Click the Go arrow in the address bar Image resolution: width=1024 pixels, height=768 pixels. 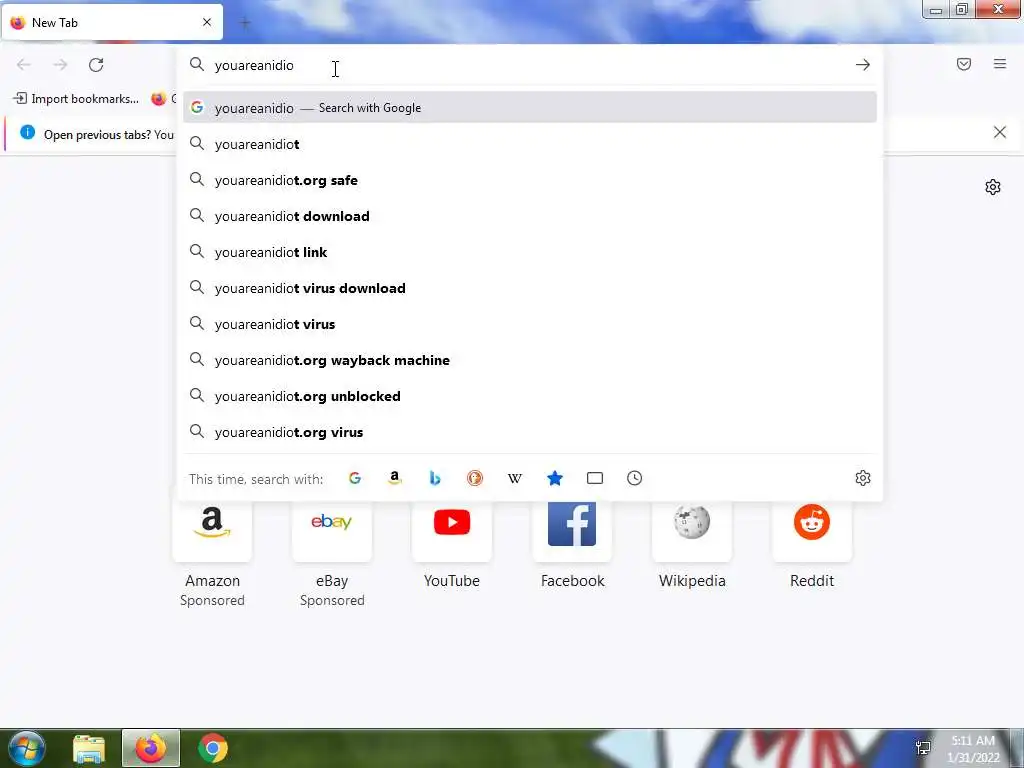(x=863, y=65)
